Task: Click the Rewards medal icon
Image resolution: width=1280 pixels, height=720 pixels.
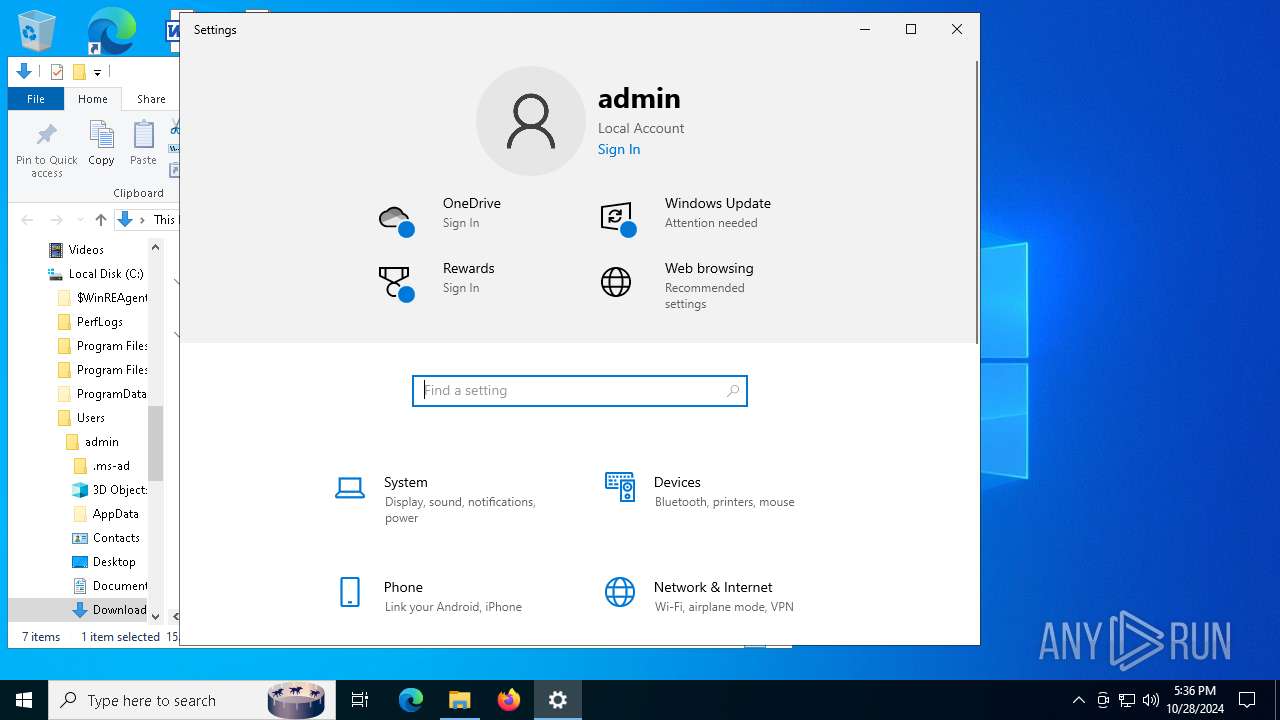Action: point(396,283)
